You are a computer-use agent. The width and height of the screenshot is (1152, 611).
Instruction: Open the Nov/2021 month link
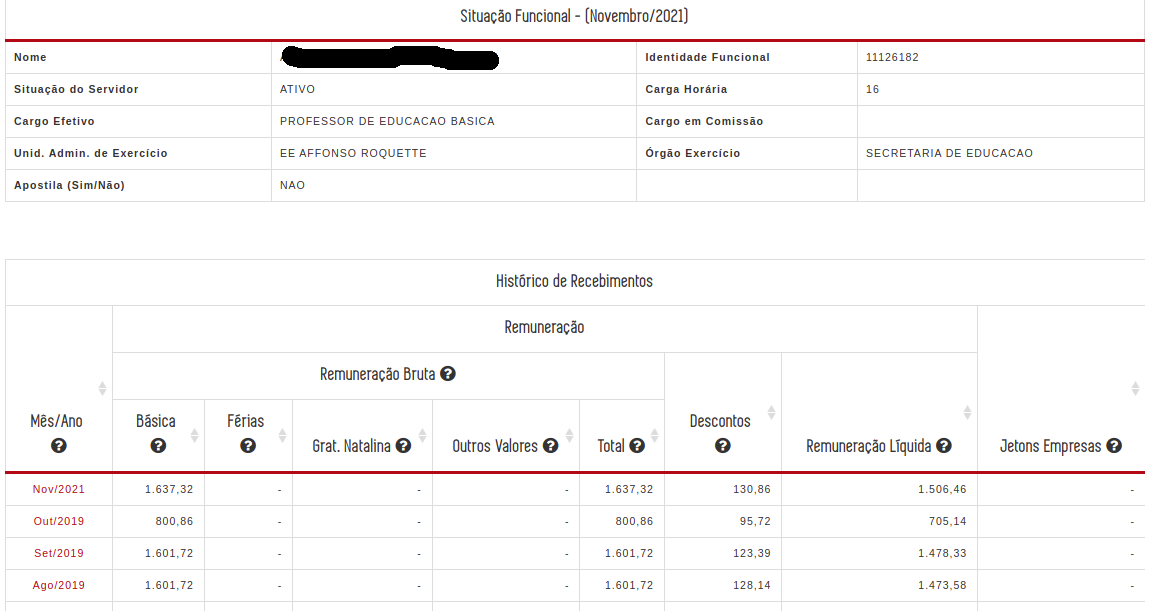click(x=59, y=489)
